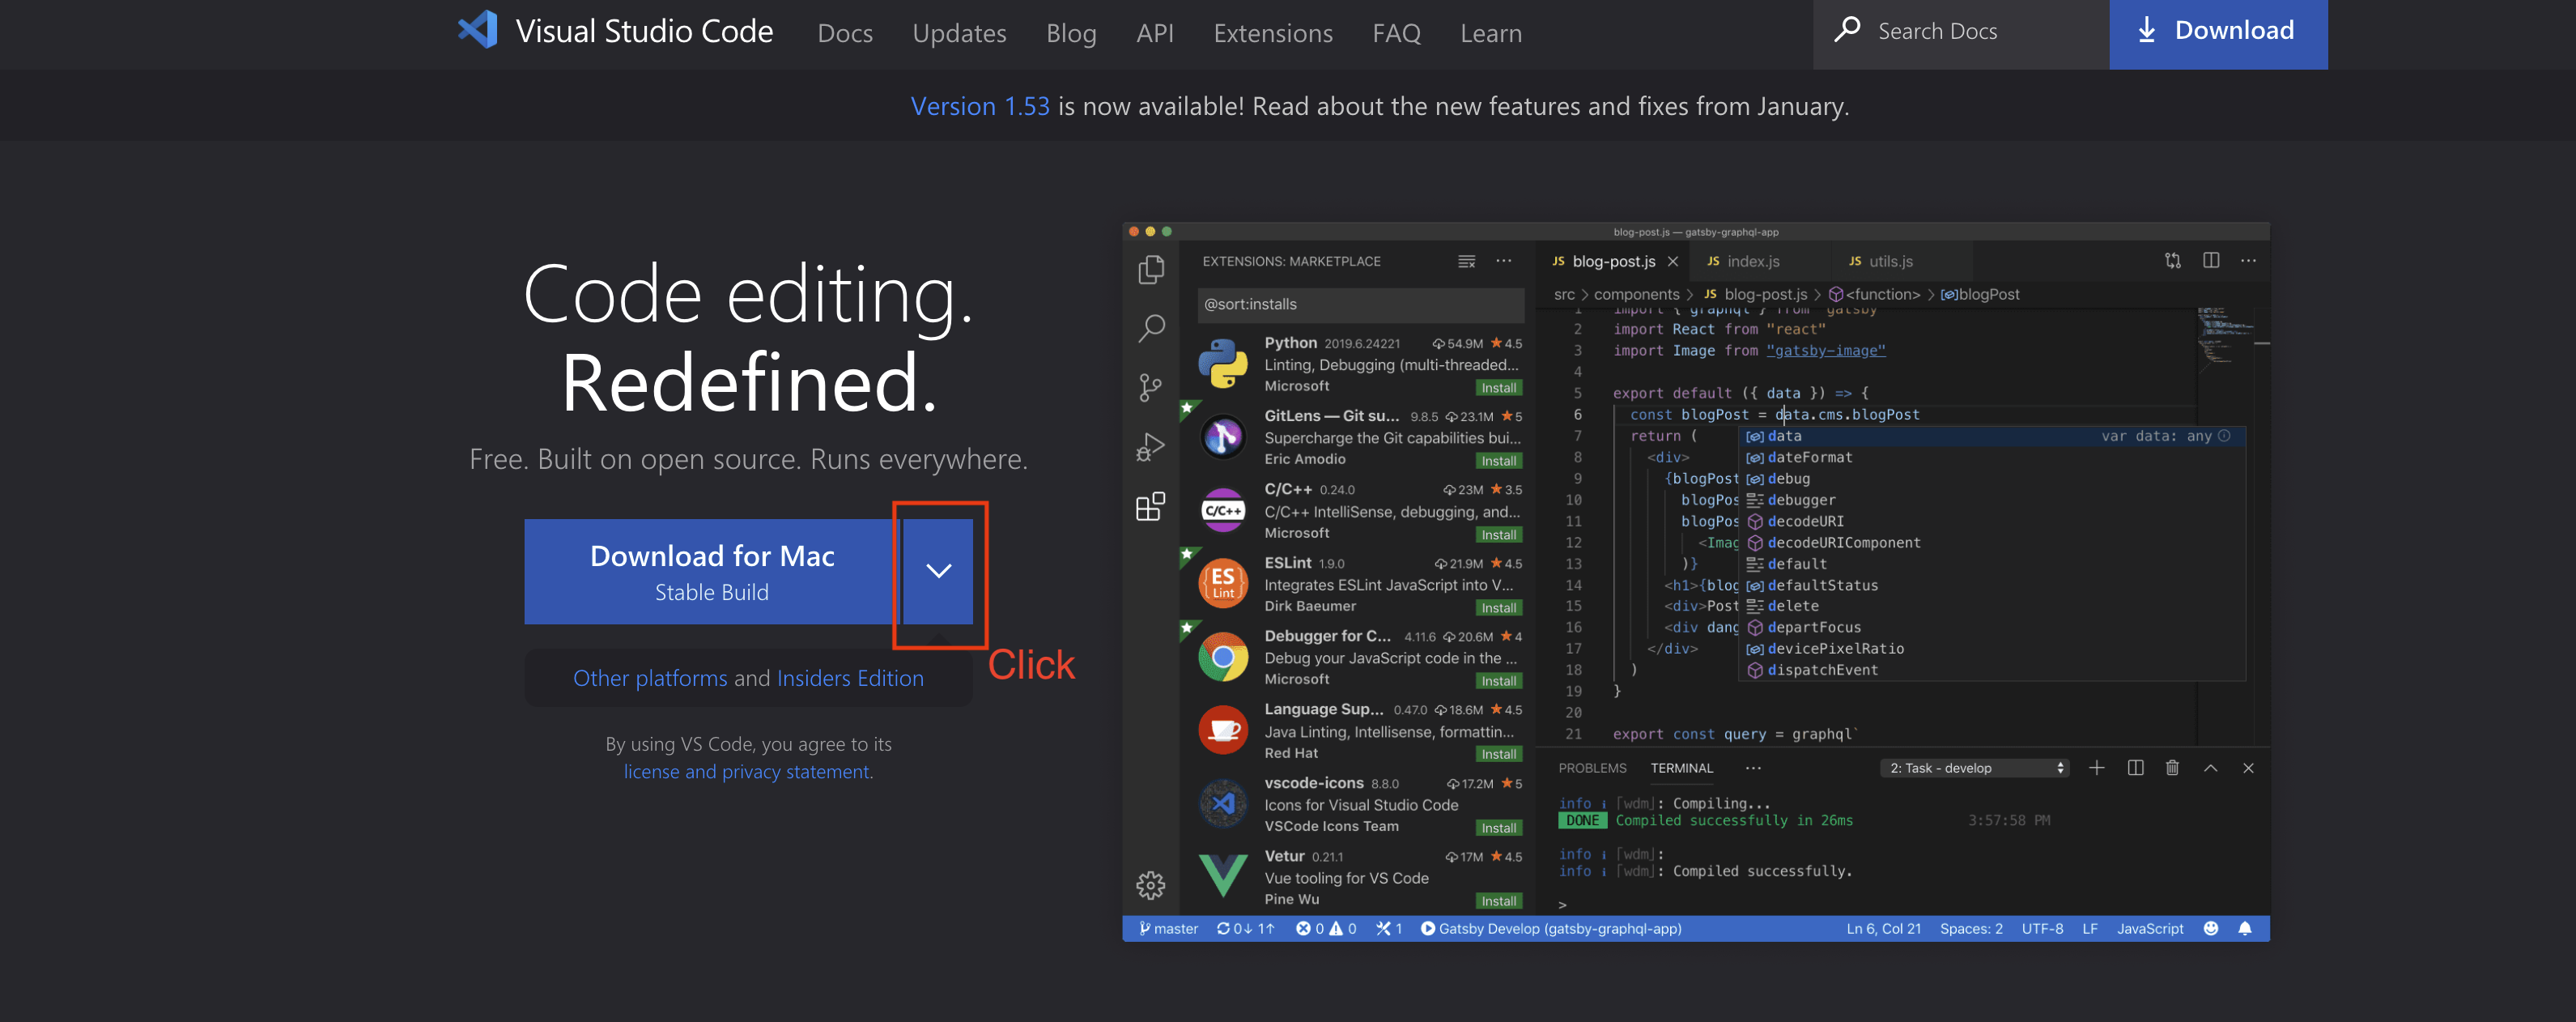
Task: Click 'Ln 6, Col 21' in status bar
Action: tap(1883, 928)
